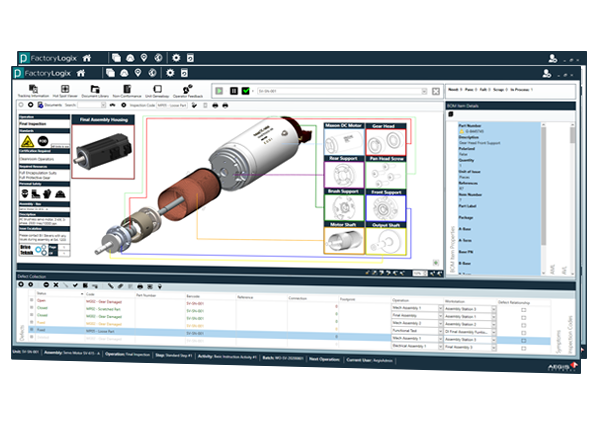
Task: Select the Output Shaft thumbnail
Action: click(386, 239)
